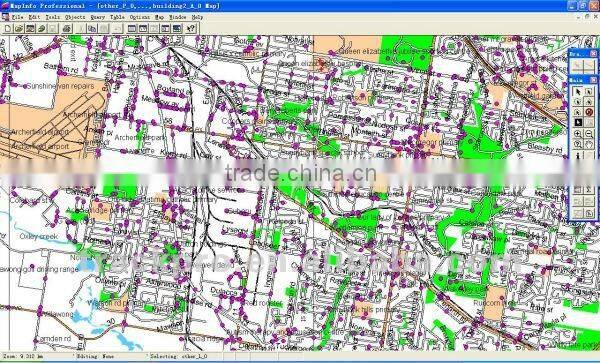This screenshot has height=363, width=600.
Task: Pick the Grabber hand tool
Action: pyautogui.click(x=589, y=144)
